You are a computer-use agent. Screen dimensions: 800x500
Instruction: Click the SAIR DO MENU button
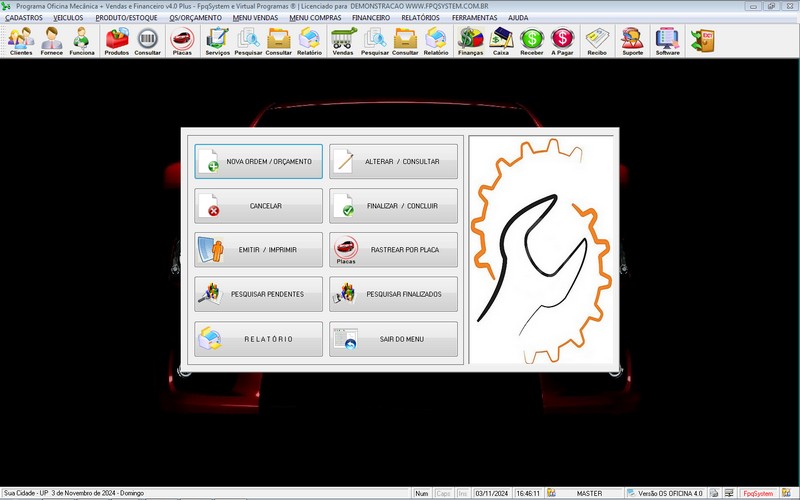click(393, 339)
